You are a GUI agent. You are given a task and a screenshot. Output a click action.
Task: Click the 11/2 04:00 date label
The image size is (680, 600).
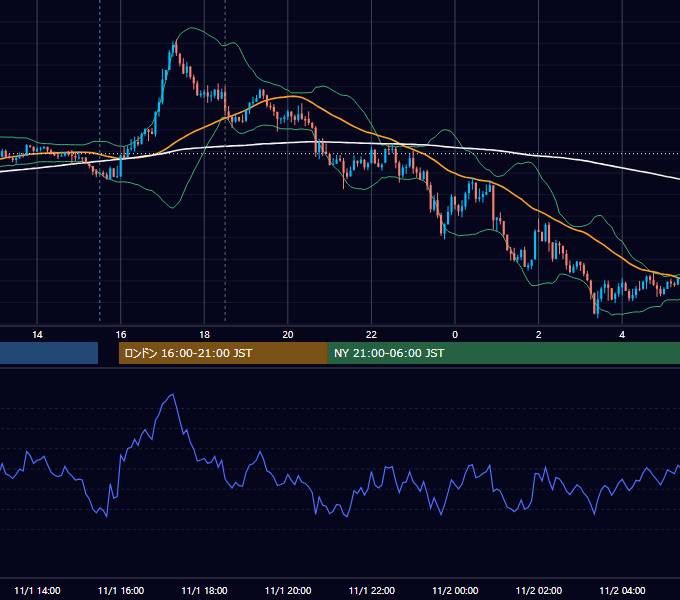(622, 590)
